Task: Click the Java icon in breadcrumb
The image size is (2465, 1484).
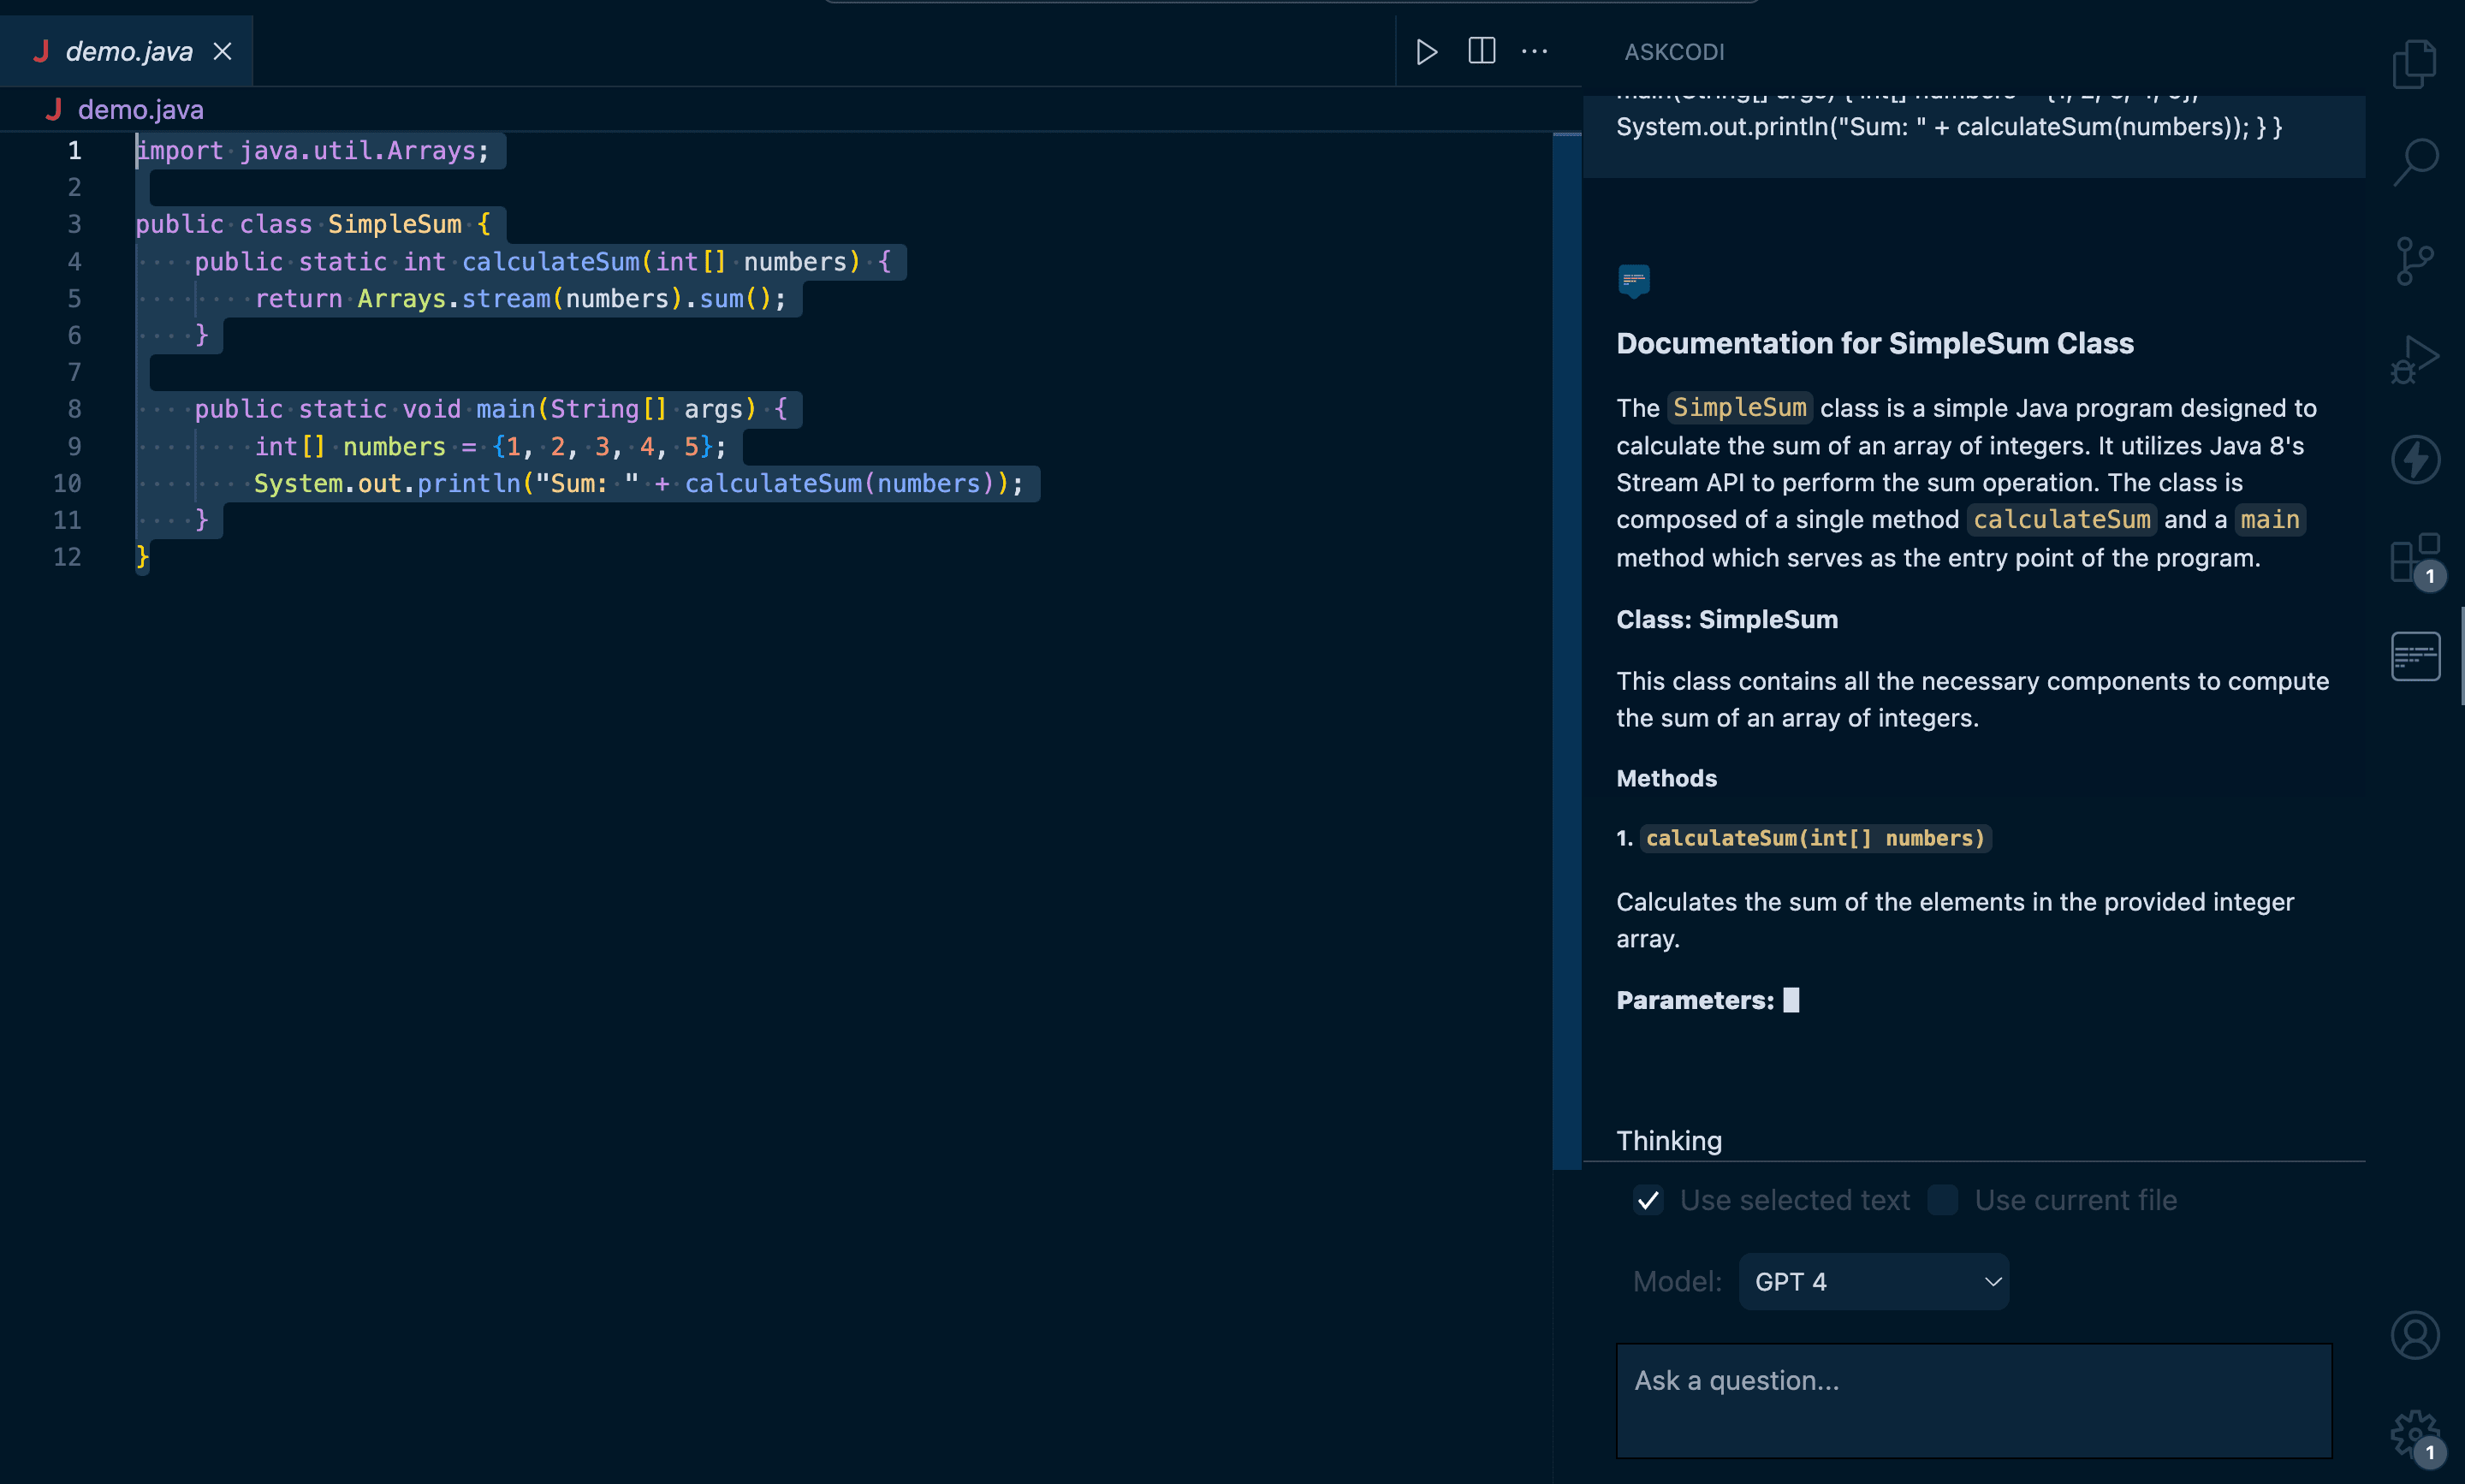Action: (x=54, y=109)
